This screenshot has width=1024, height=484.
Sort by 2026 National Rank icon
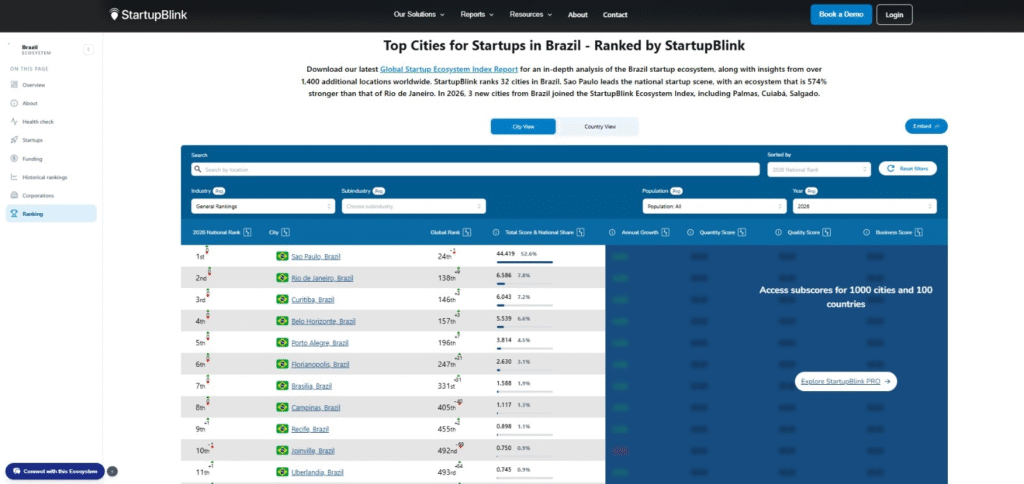click(247, 233)
